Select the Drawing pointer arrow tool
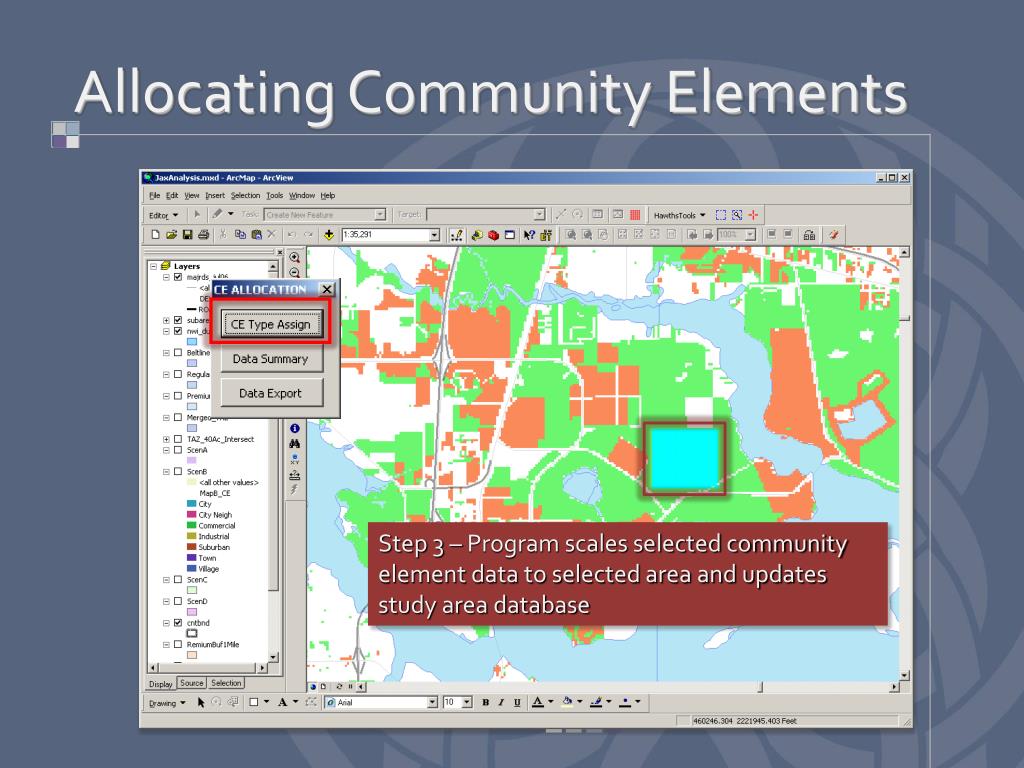This screenshot has height=768, width=1024. (x=200, y=702)
